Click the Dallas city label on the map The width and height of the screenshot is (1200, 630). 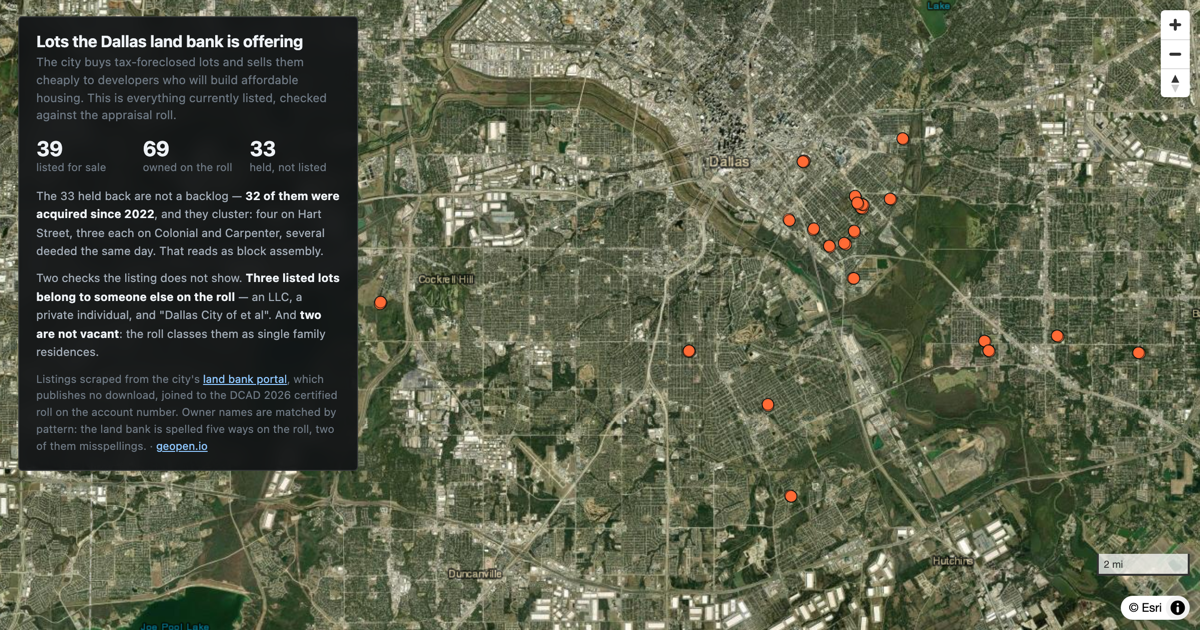point(729,161)
